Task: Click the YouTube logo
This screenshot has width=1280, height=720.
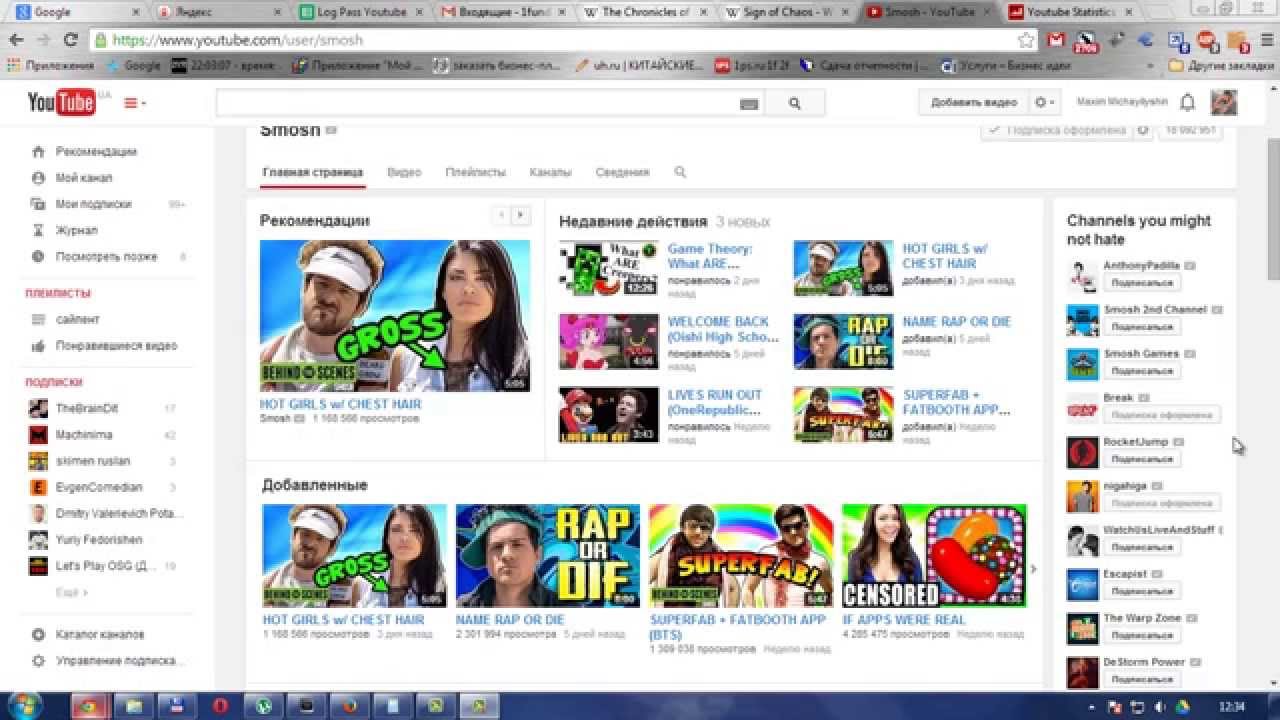Action: [x=61, y=102]
